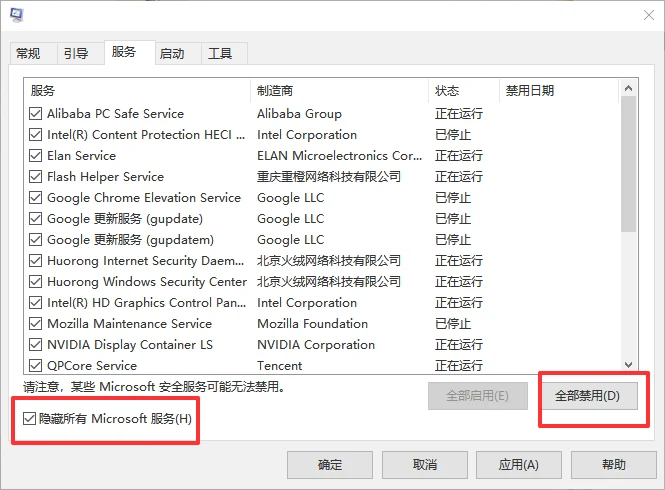The width and height of the screenshot is (665, 490).
Task: Sort by the 状态 column header
Action: click(x=464, y=90)
